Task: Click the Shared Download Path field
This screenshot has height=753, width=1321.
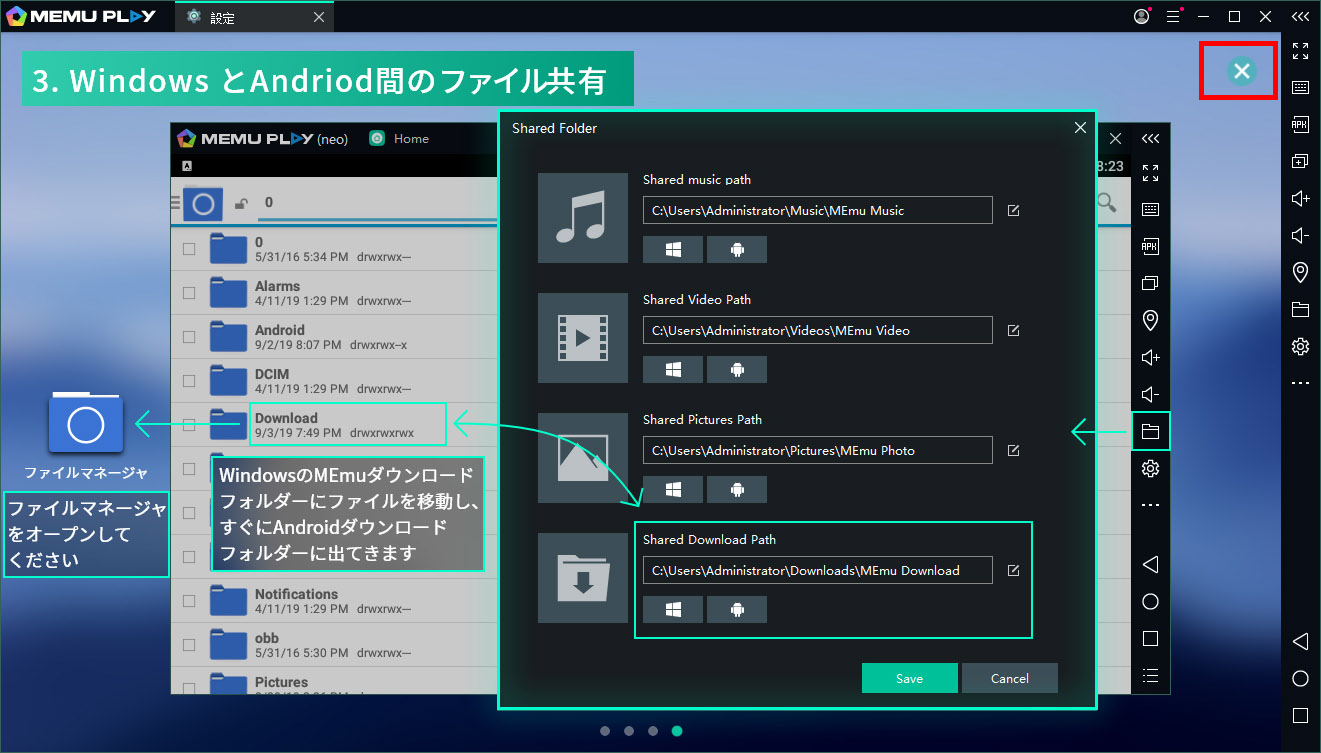Action: (x=817, y=570)
